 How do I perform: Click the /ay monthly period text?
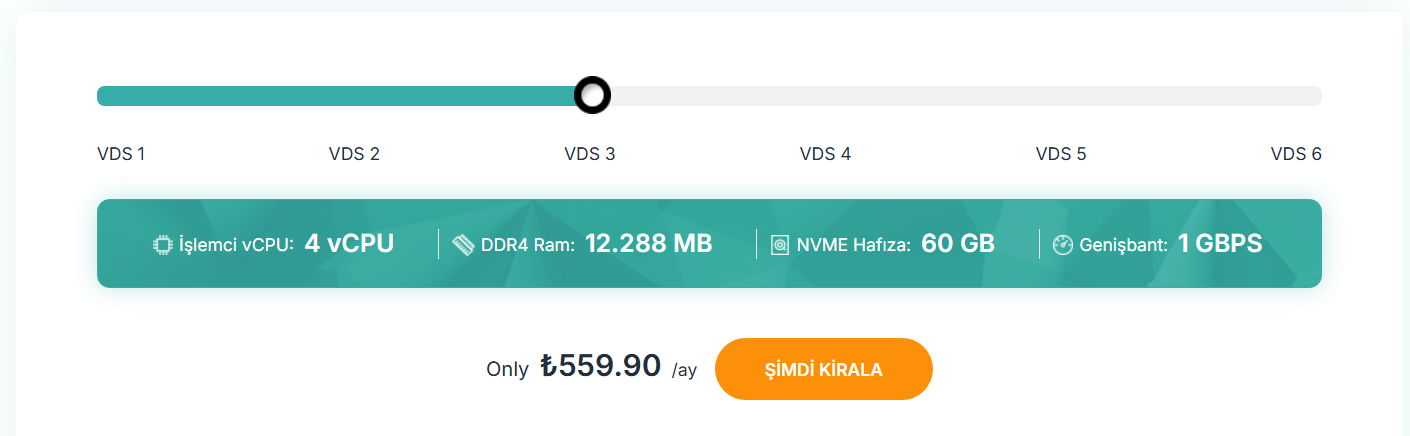click(x=684, y=370)
